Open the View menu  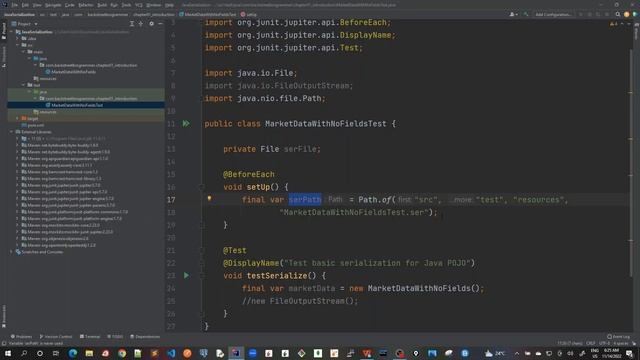(37, 5)
